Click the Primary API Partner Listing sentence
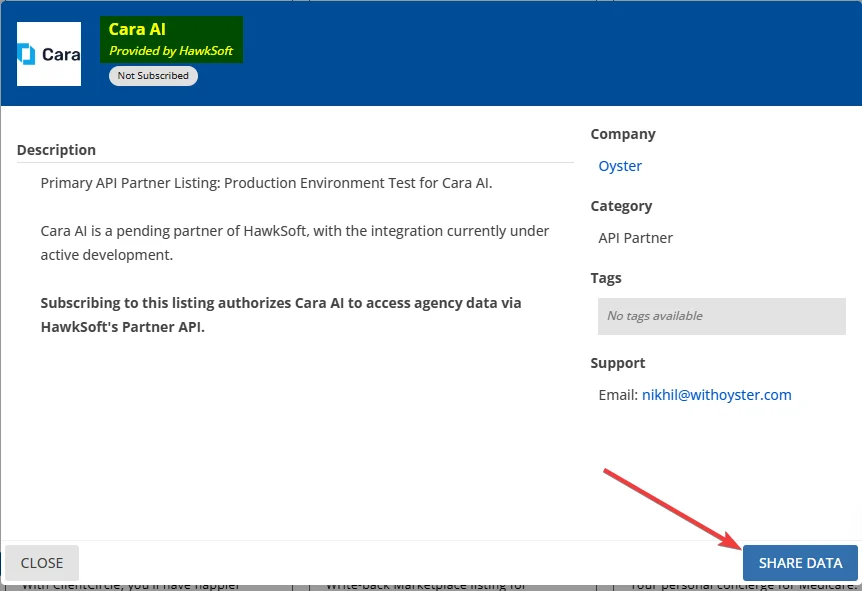 (x=266, y=183)
